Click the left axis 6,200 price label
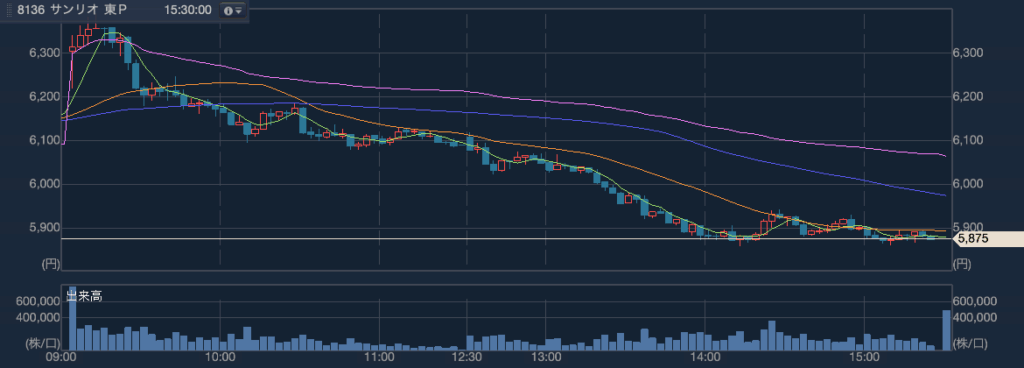 tap(44, 97)
